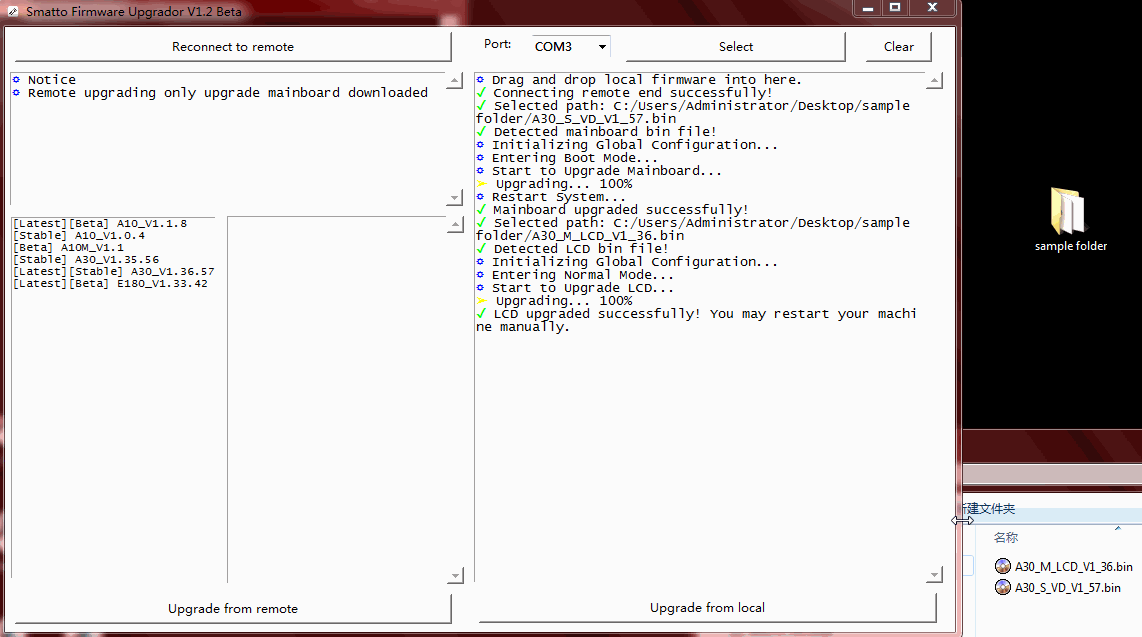
Task: Click scroll up arrow of notice panel
Action: pyautogui.click(x=454, y=80)
